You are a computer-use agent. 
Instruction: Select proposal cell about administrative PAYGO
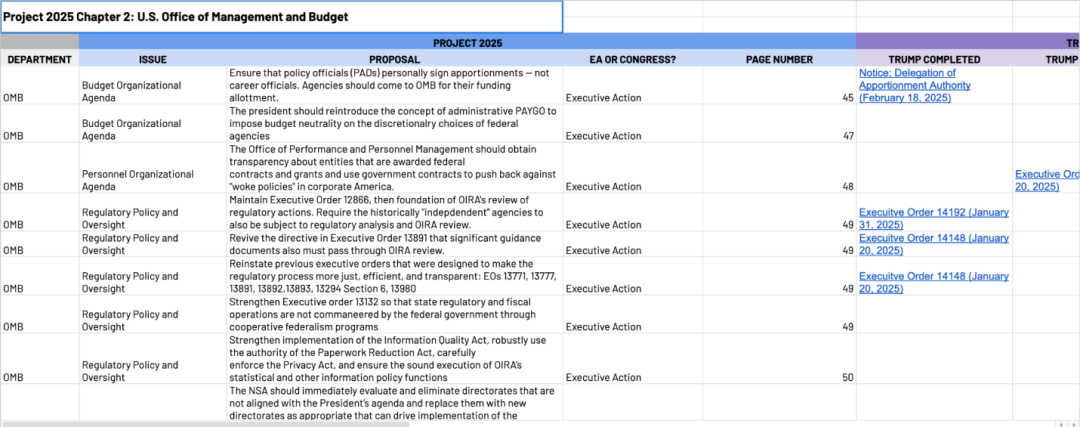(394, 123)
